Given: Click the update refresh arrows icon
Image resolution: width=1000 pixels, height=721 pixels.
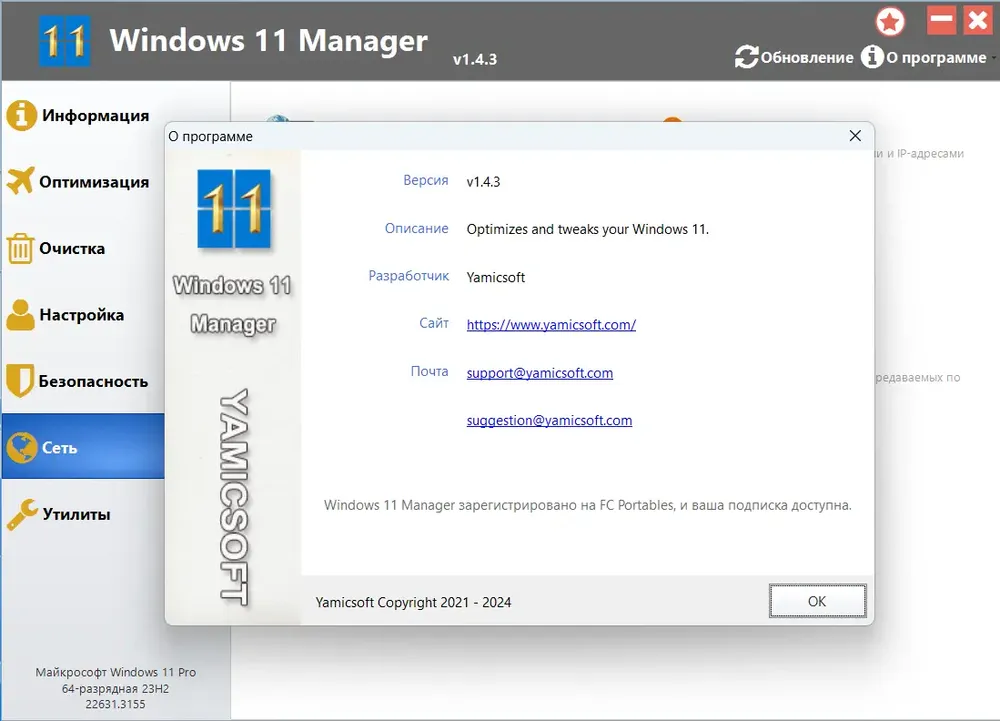Looking at the screenshot, I should pos(746,57).
